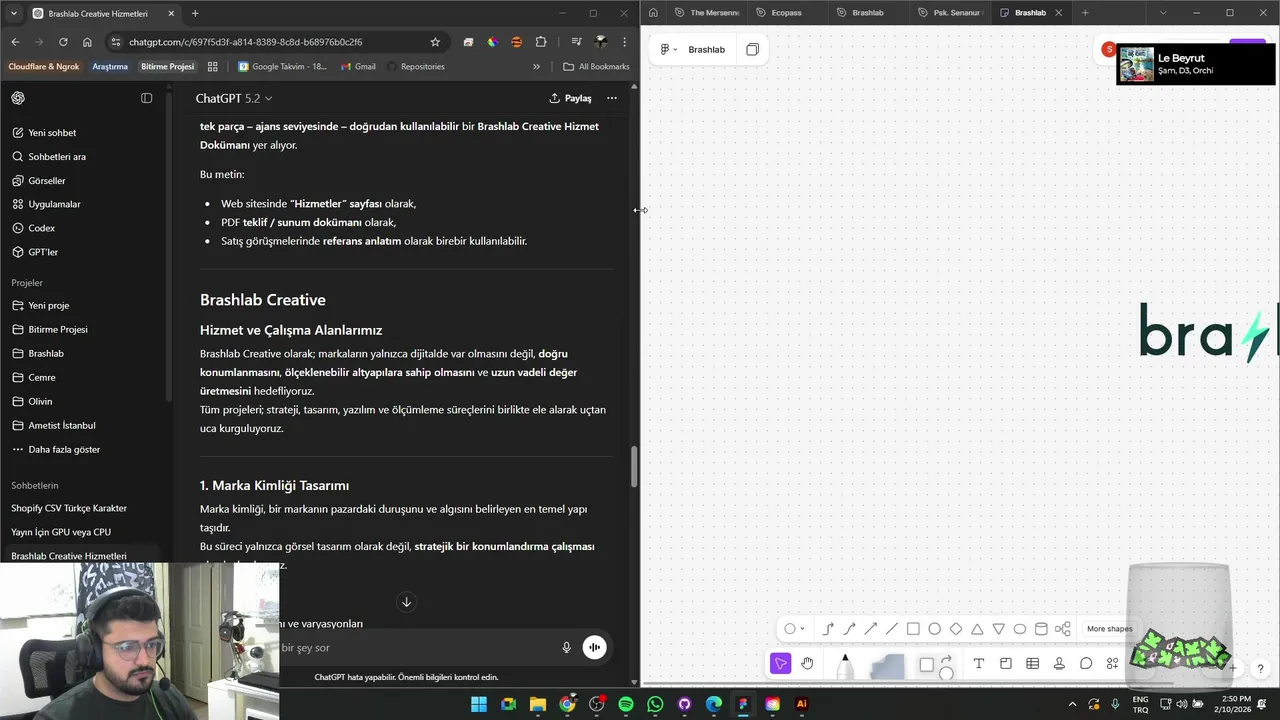Choose the ellipse shape in shapes row

1020,629
